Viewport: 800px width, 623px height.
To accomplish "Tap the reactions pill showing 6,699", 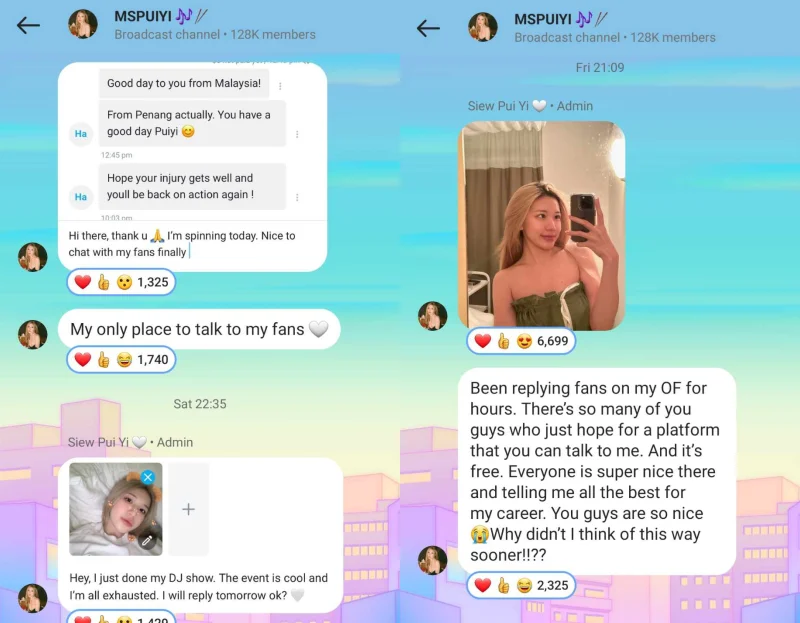I will pos(521,340).
